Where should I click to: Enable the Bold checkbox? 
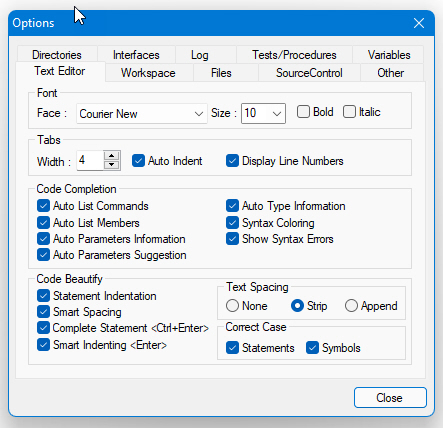pos(303,112)
